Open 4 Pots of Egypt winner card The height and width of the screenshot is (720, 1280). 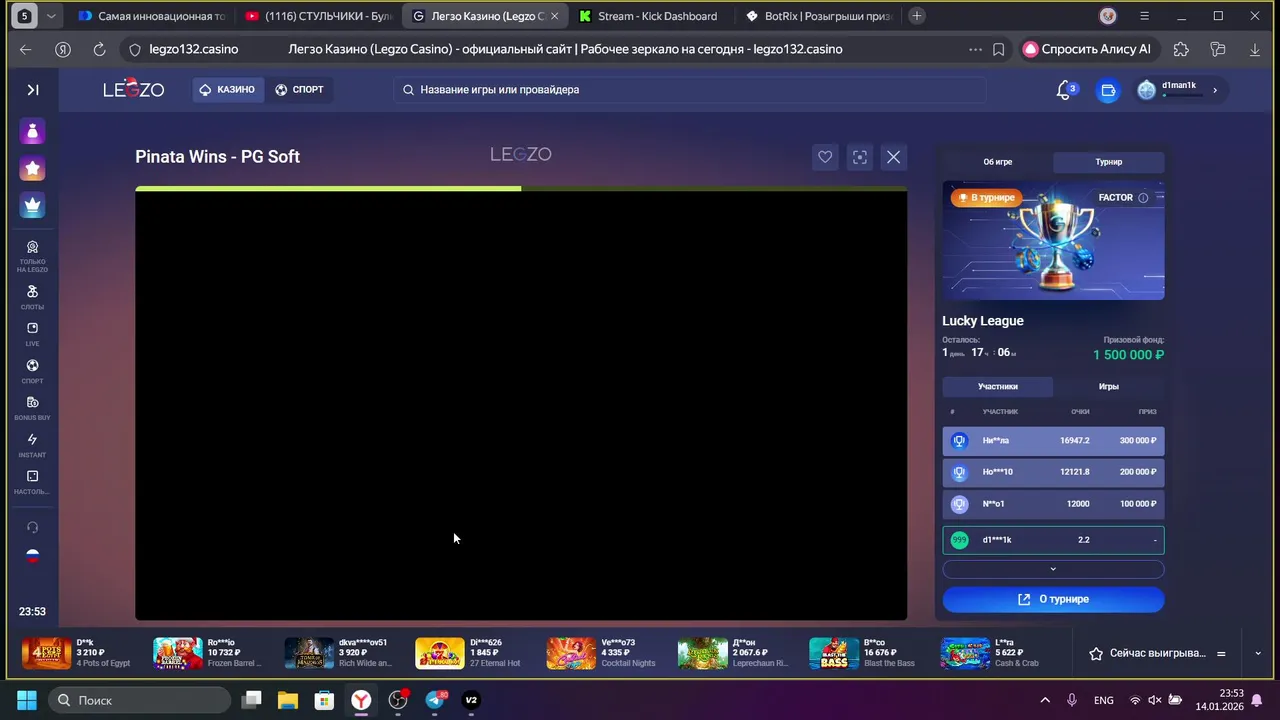(x=78, y=653)
